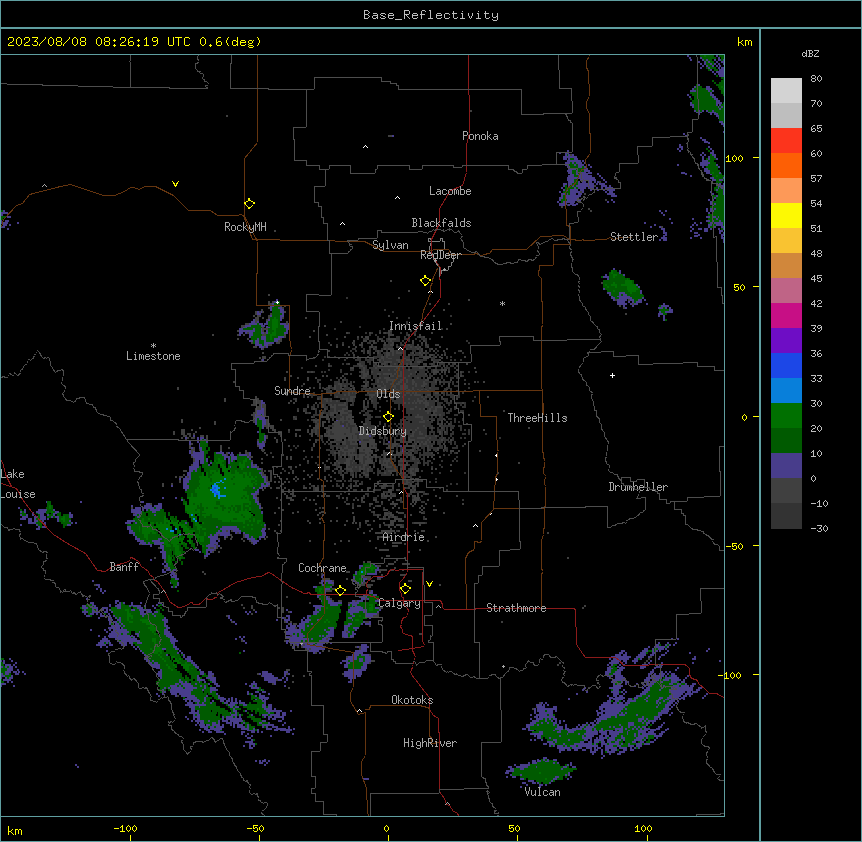Click the Limestone label
Viewport: 862px width, 842px height.
(x=153, y=356)
